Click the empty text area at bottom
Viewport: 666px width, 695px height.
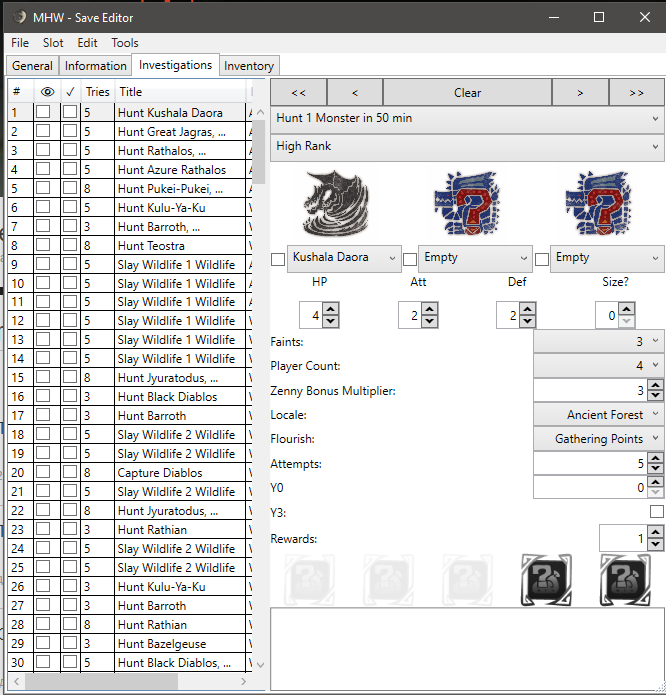click(467, 649)
